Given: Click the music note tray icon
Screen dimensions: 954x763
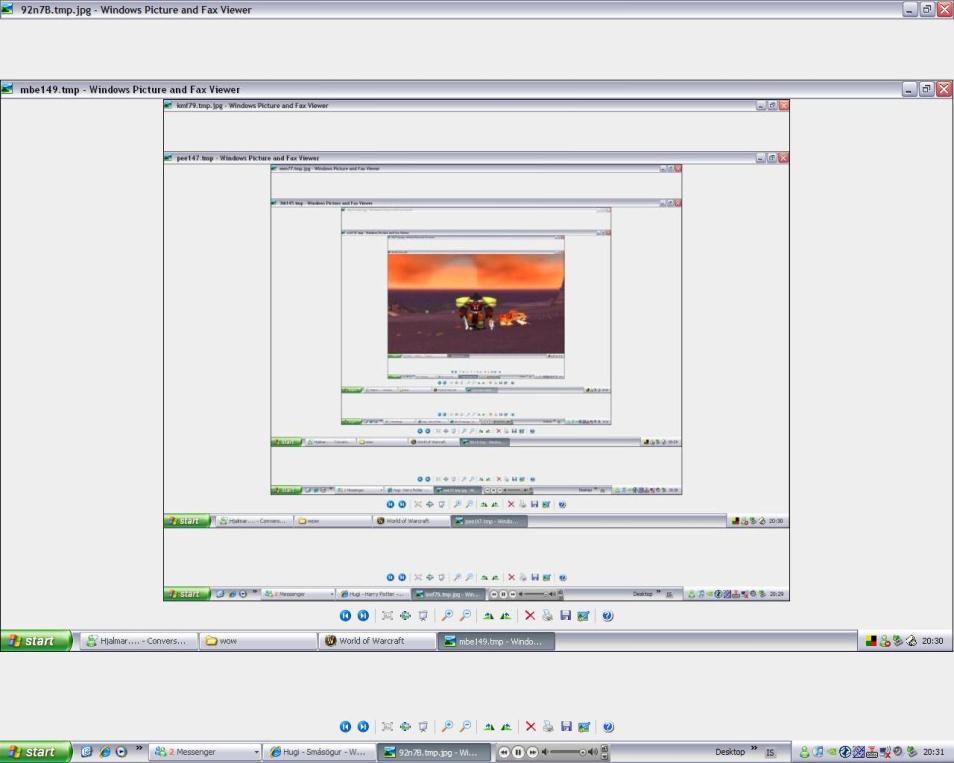Looking at the screenshot, I should click(818, 753).
